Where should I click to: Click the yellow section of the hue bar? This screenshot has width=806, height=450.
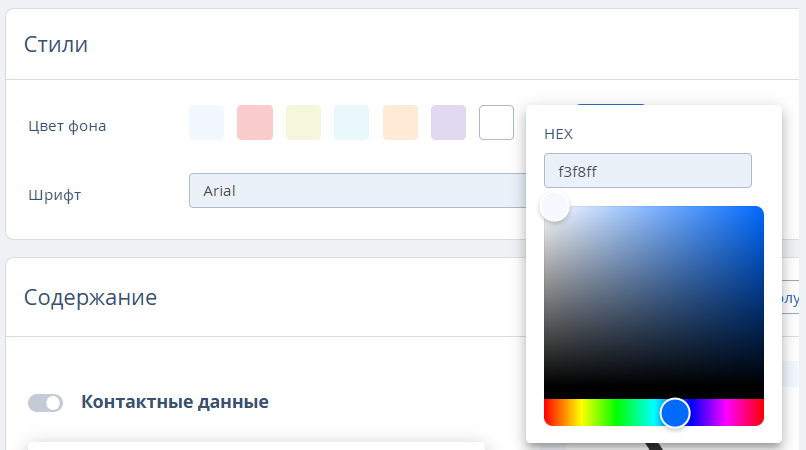581,412
